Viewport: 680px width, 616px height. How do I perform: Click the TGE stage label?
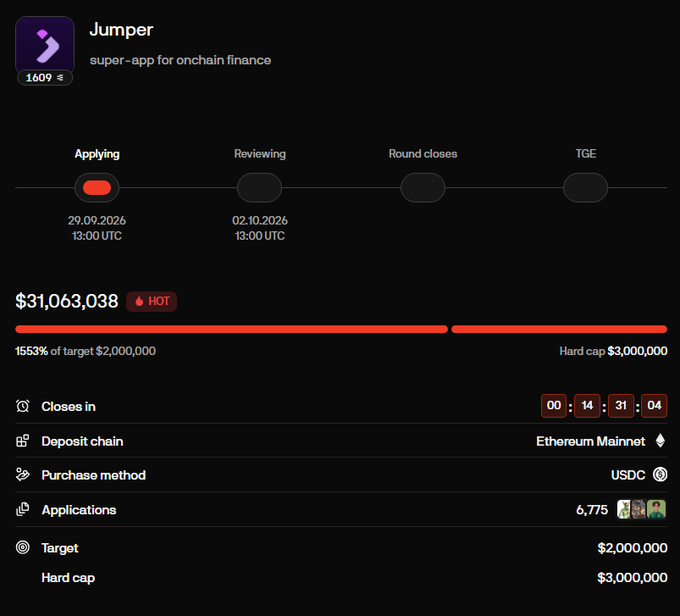pyautogui.click(x=585, y=154)
